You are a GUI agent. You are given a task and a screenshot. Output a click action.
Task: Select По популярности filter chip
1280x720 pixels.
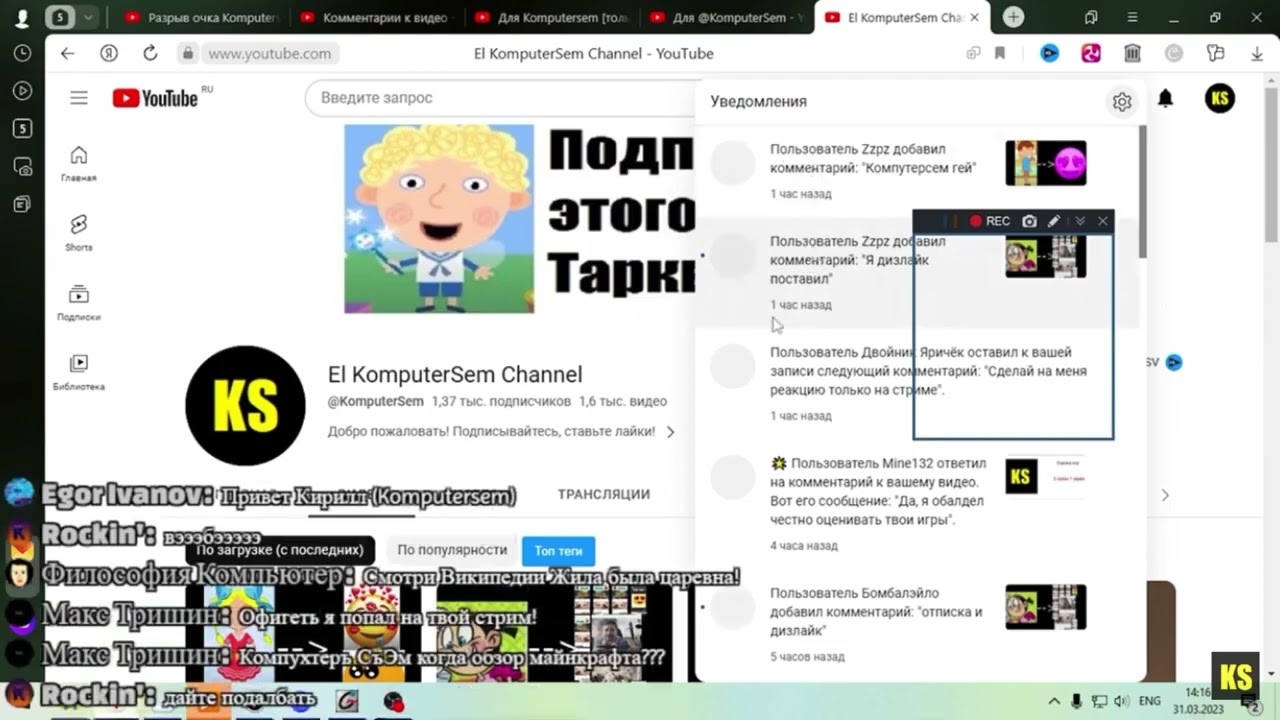coord(452,550)
